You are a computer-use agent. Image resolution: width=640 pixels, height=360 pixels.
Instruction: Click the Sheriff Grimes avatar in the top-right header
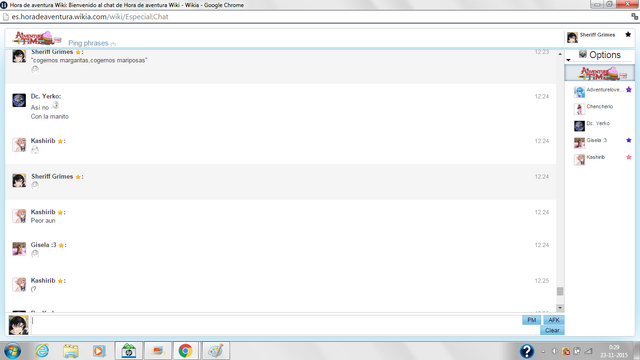tap(572, 38)
